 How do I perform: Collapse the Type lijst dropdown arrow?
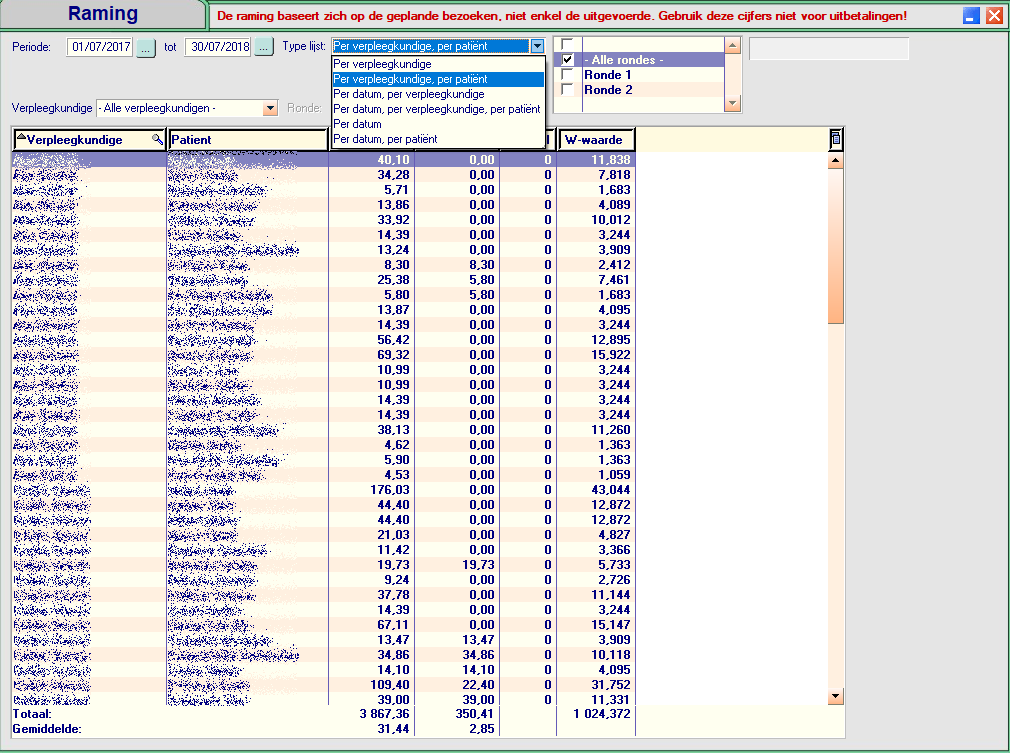click(538, 47)
